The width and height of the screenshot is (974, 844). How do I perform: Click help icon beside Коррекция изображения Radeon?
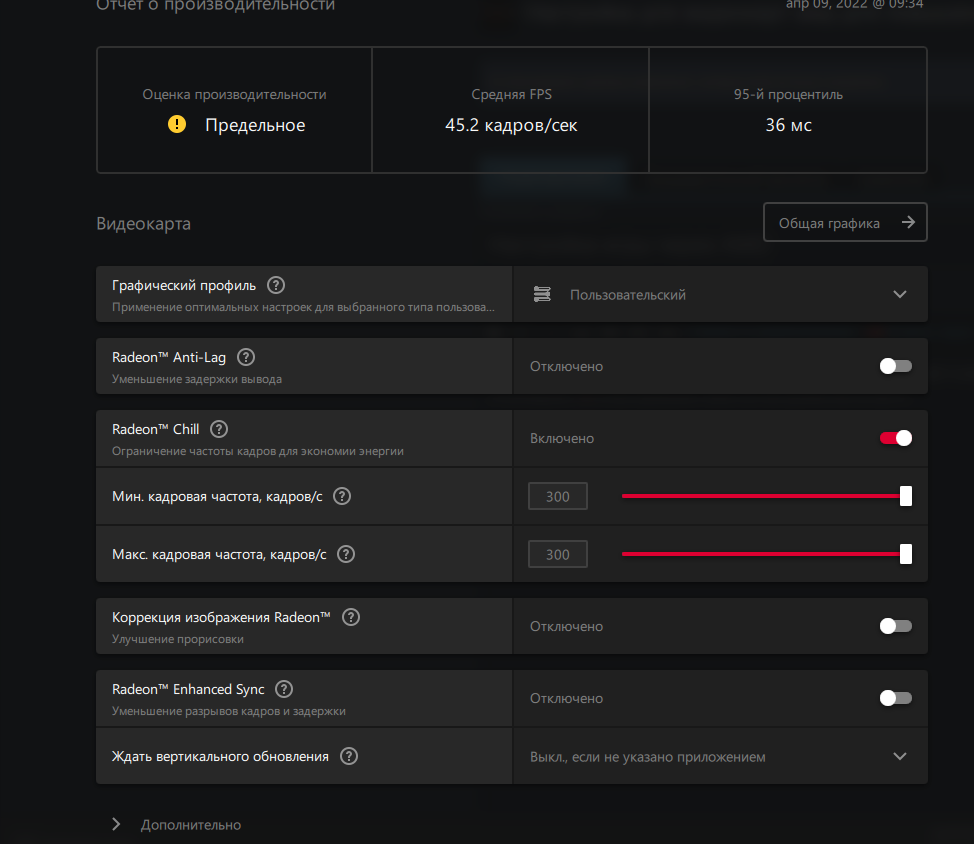click(350, 617)
